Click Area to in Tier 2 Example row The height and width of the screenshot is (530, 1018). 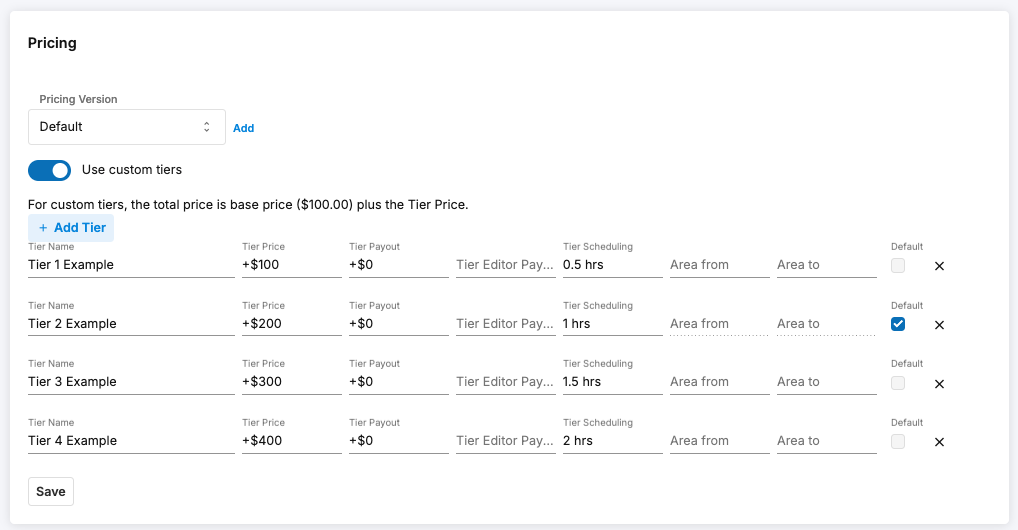[826, 323]
